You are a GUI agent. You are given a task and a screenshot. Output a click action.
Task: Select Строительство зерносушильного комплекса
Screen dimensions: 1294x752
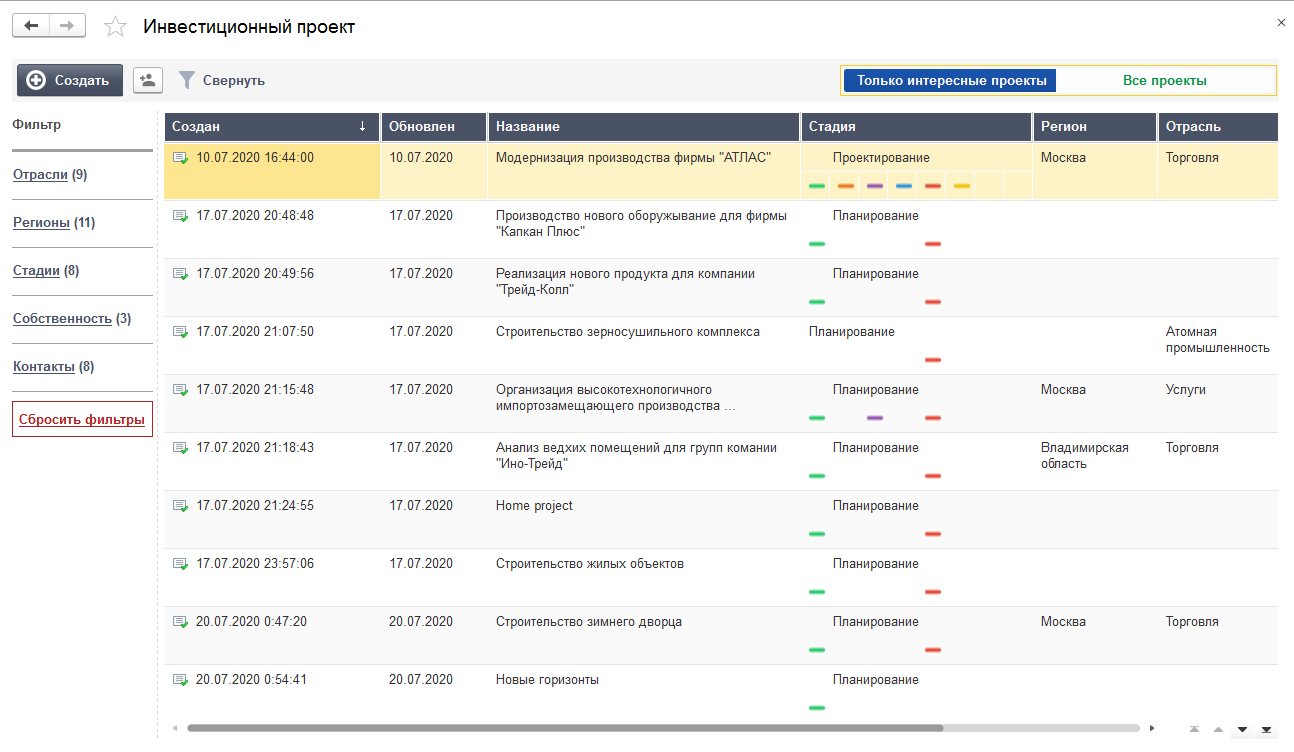628,332
